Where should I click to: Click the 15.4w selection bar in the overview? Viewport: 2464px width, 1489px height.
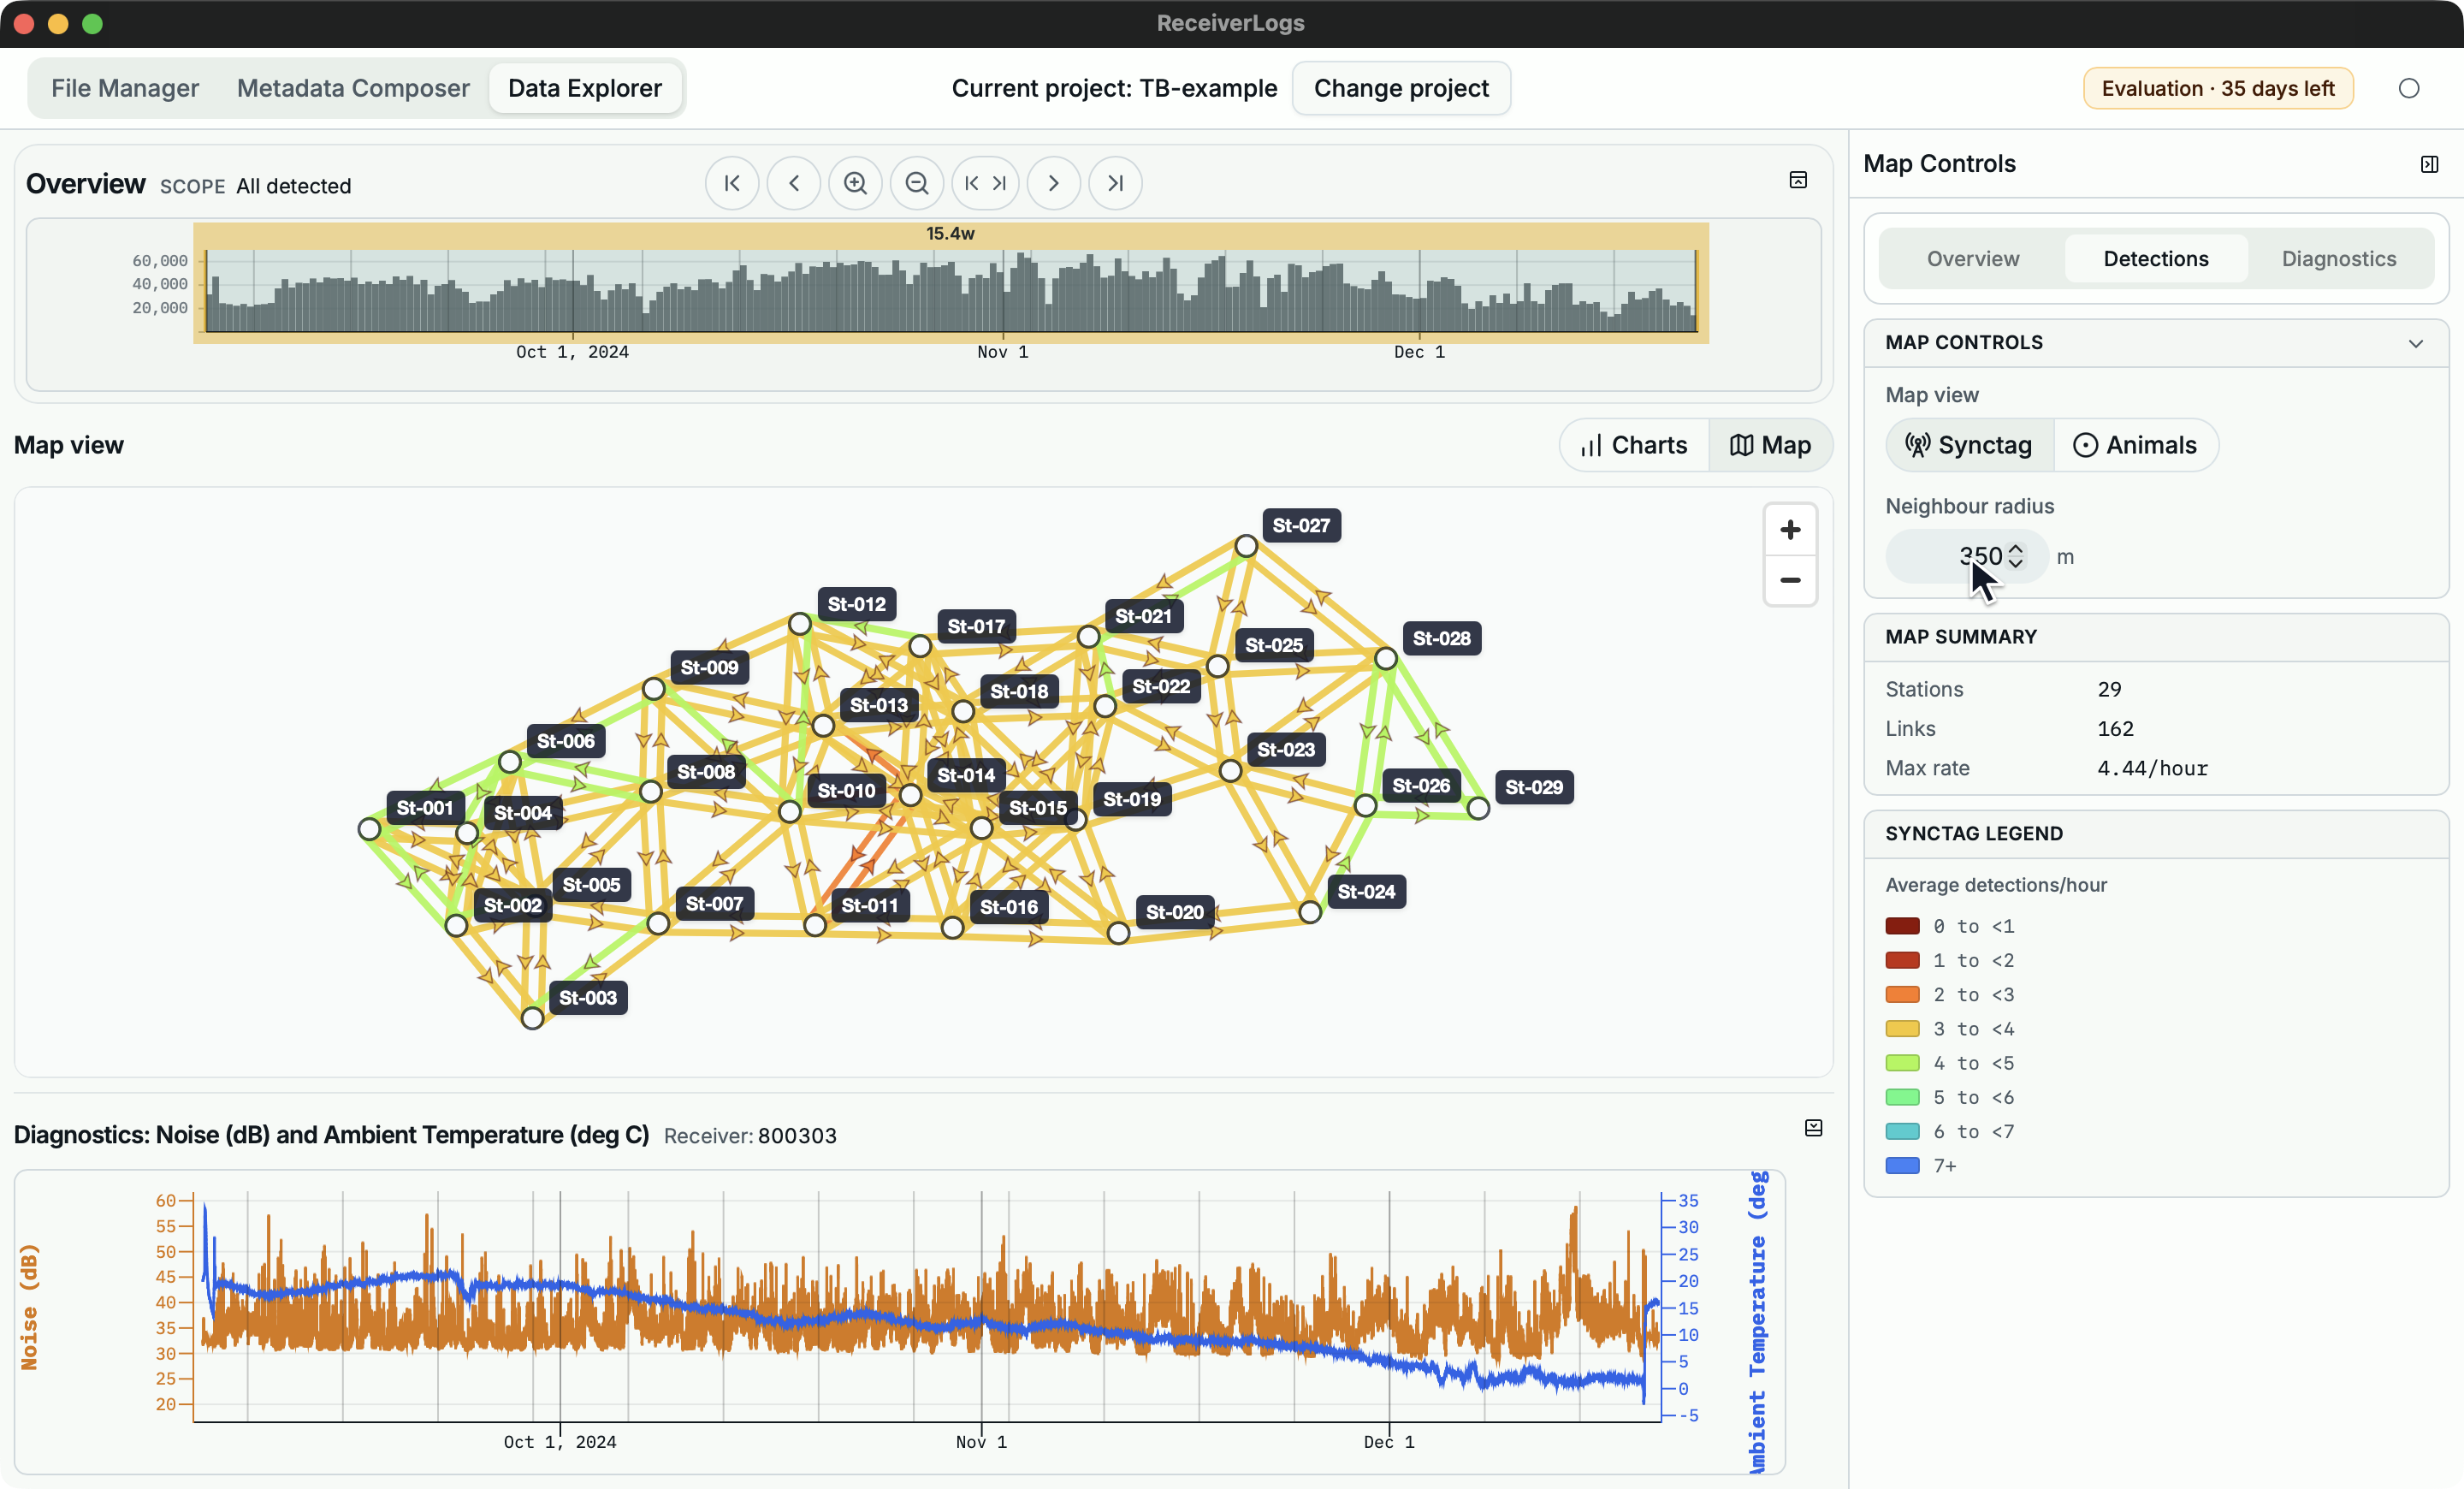point(950,235)
